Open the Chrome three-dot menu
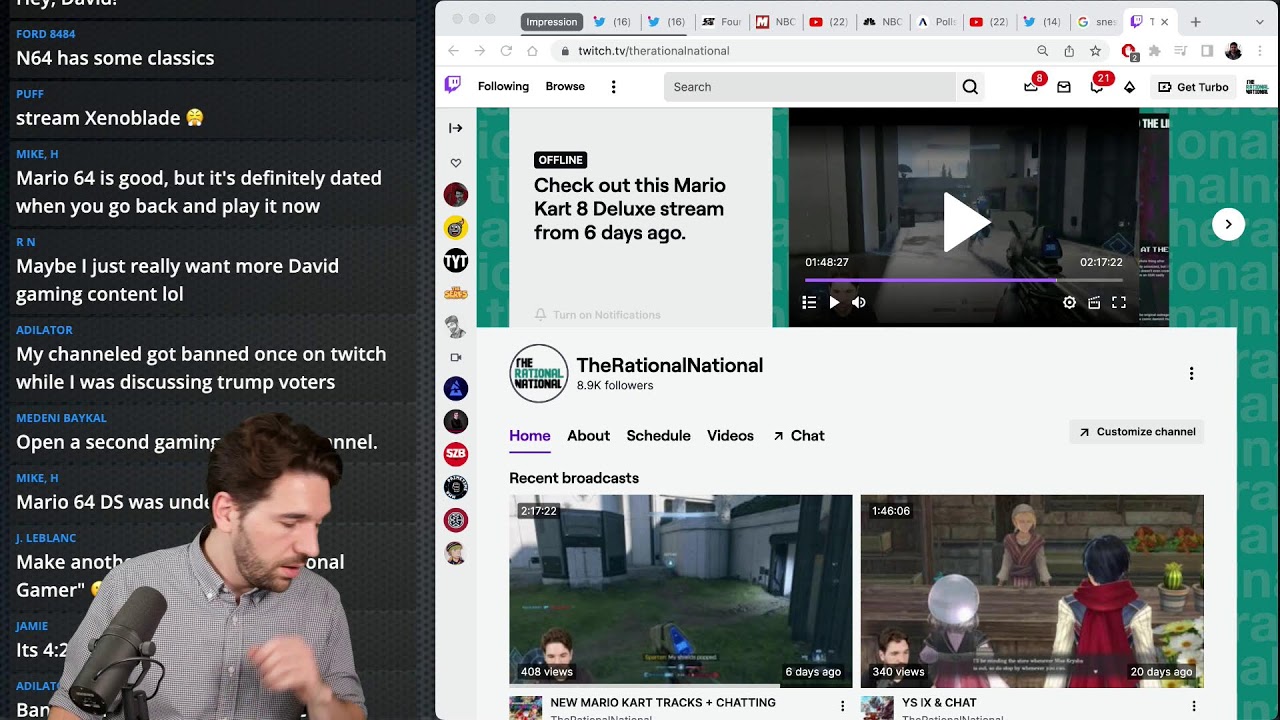The height and width of the screenshot is (720, 1280). (x=1260, y=51)
